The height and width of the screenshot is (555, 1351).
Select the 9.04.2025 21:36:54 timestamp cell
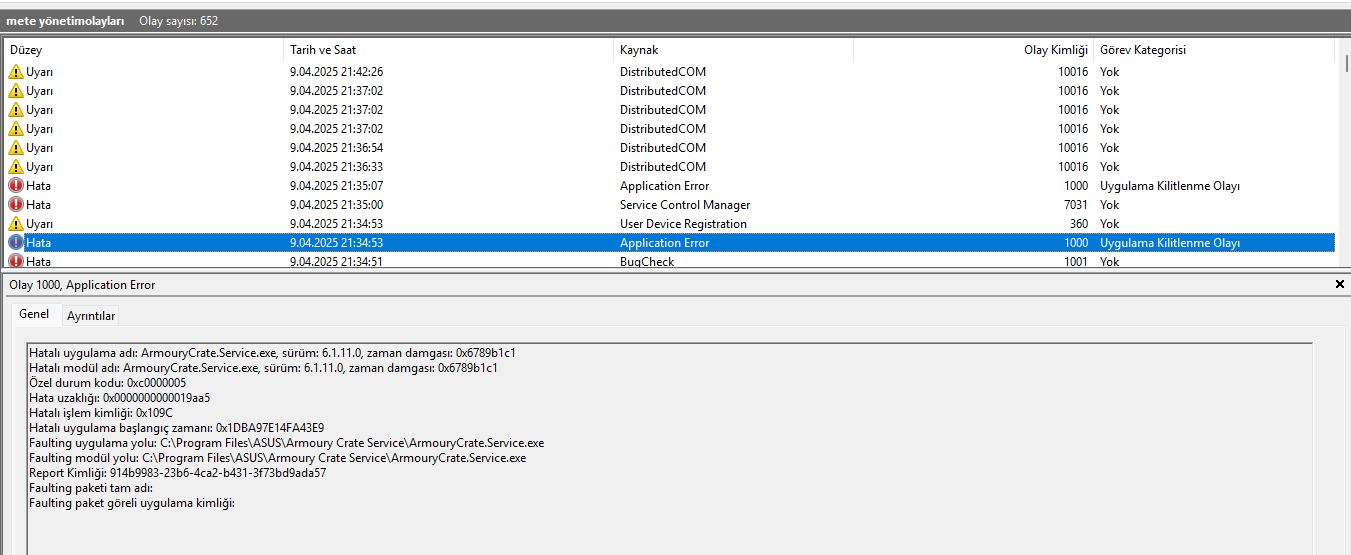pos(336,148)
